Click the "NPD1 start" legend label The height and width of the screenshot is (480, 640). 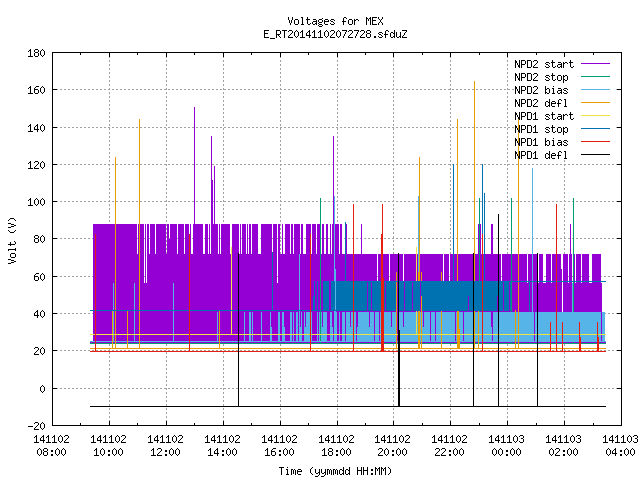pyautogui.click(x=544, y=116)
